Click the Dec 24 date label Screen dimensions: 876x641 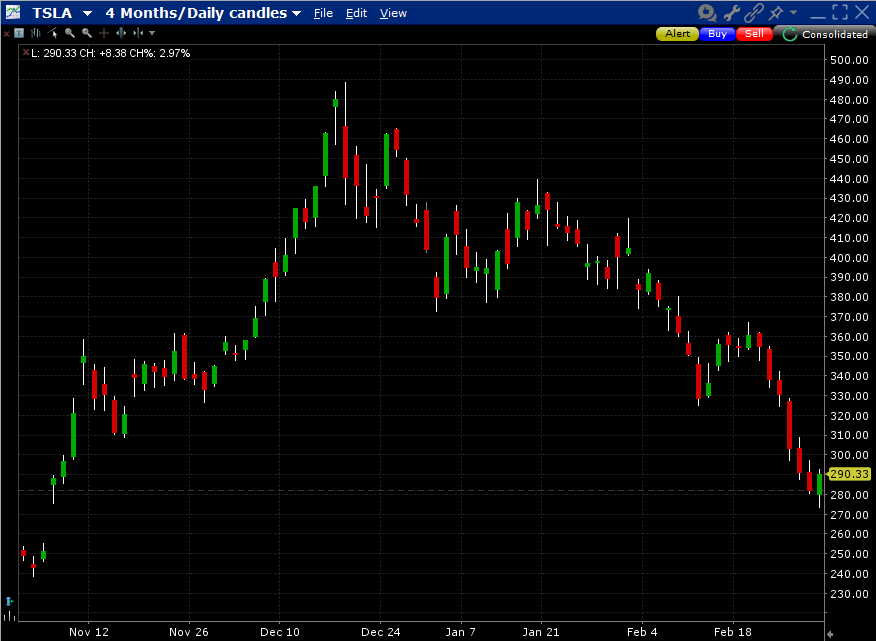(380, 632)
